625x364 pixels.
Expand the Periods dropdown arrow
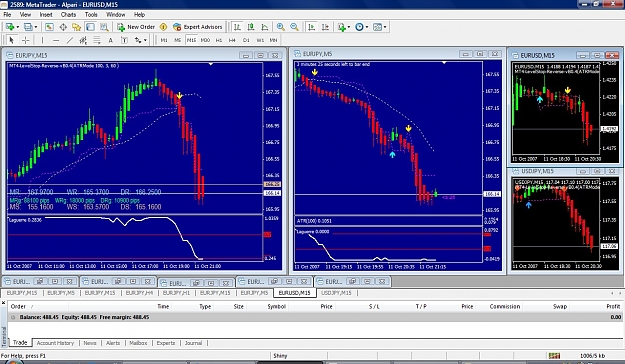tap(367, 27)
